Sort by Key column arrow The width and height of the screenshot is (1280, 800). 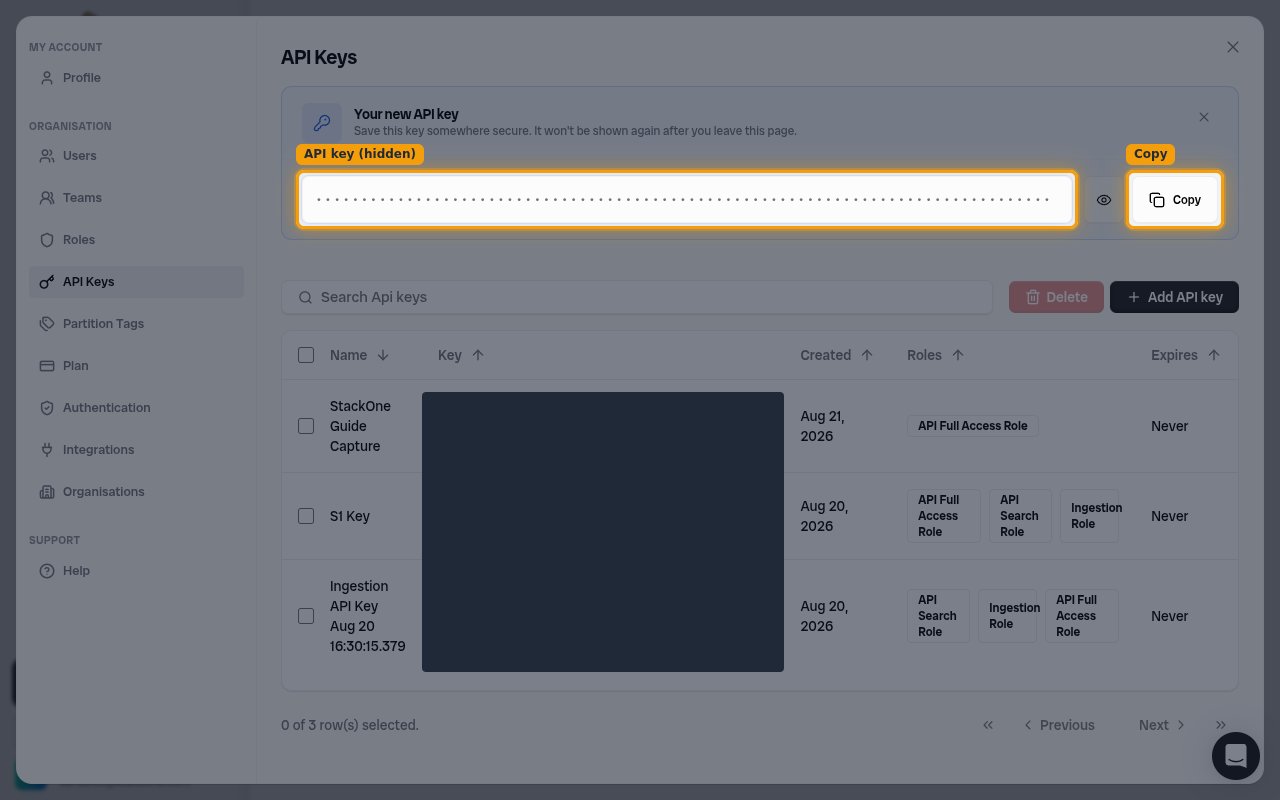point(478,355)
